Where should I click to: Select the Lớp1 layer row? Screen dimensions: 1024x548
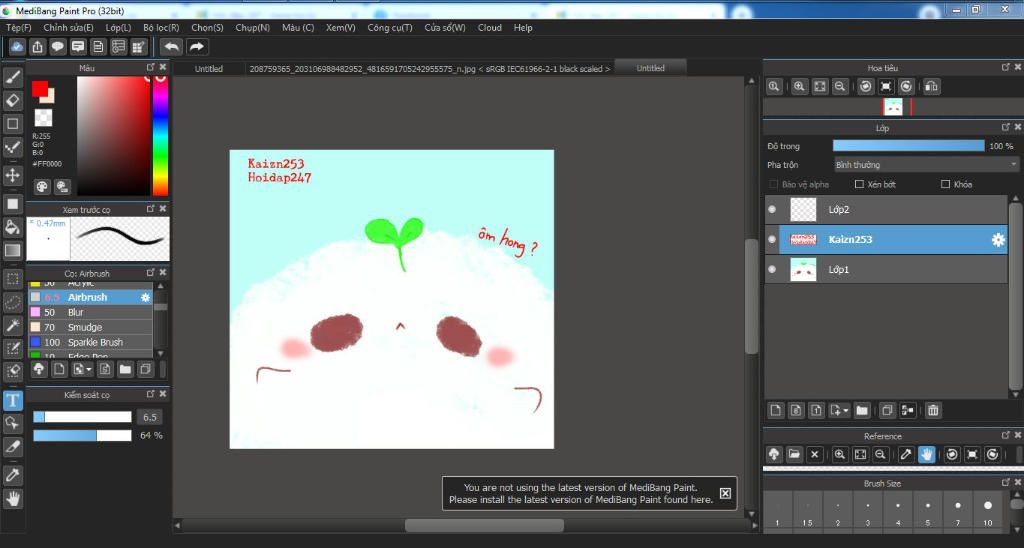[886, 269]
